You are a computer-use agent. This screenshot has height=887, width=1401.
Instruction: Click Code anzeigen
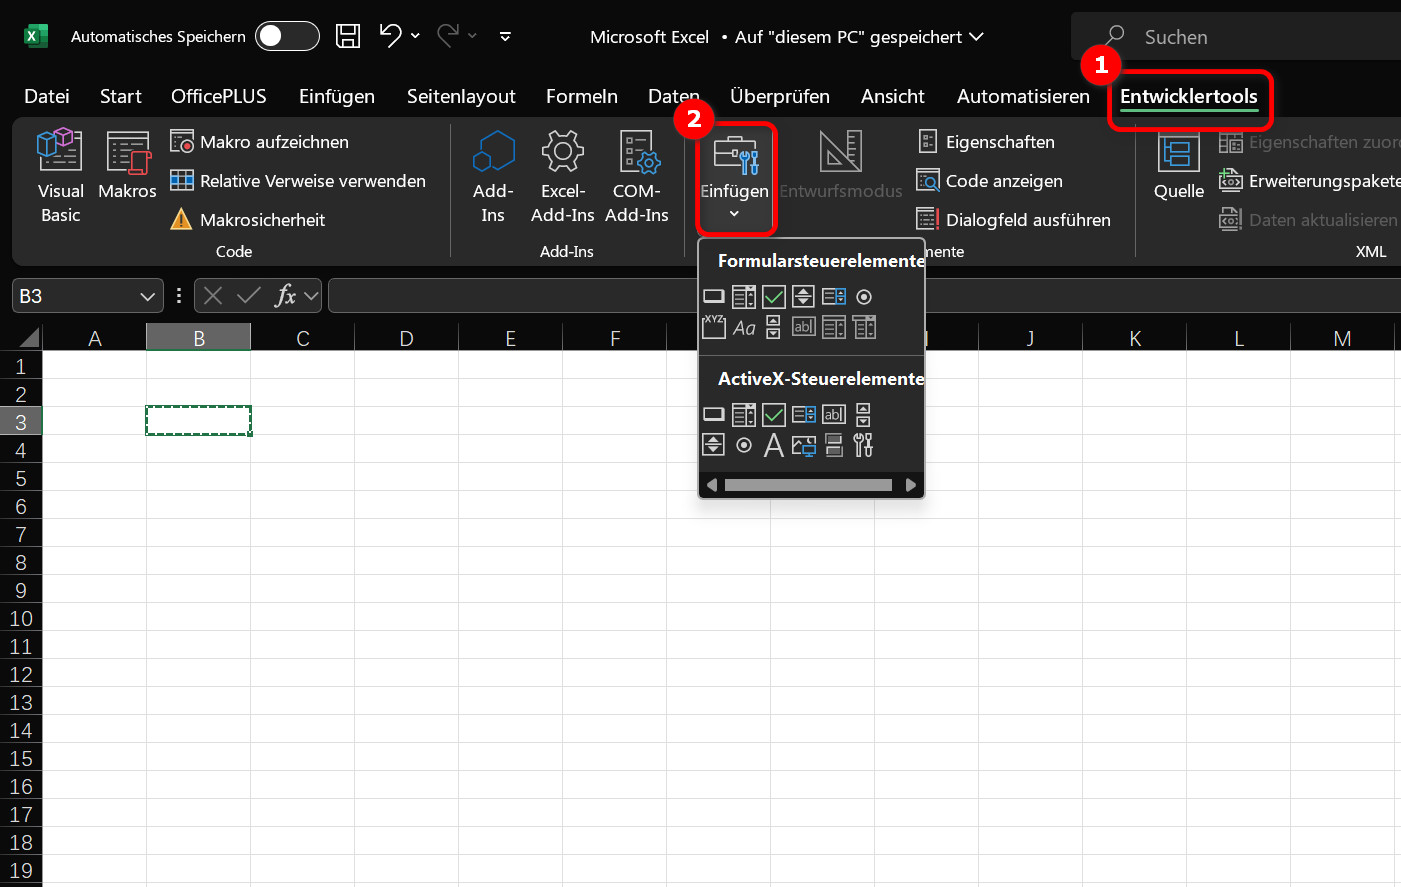(990, 181)
